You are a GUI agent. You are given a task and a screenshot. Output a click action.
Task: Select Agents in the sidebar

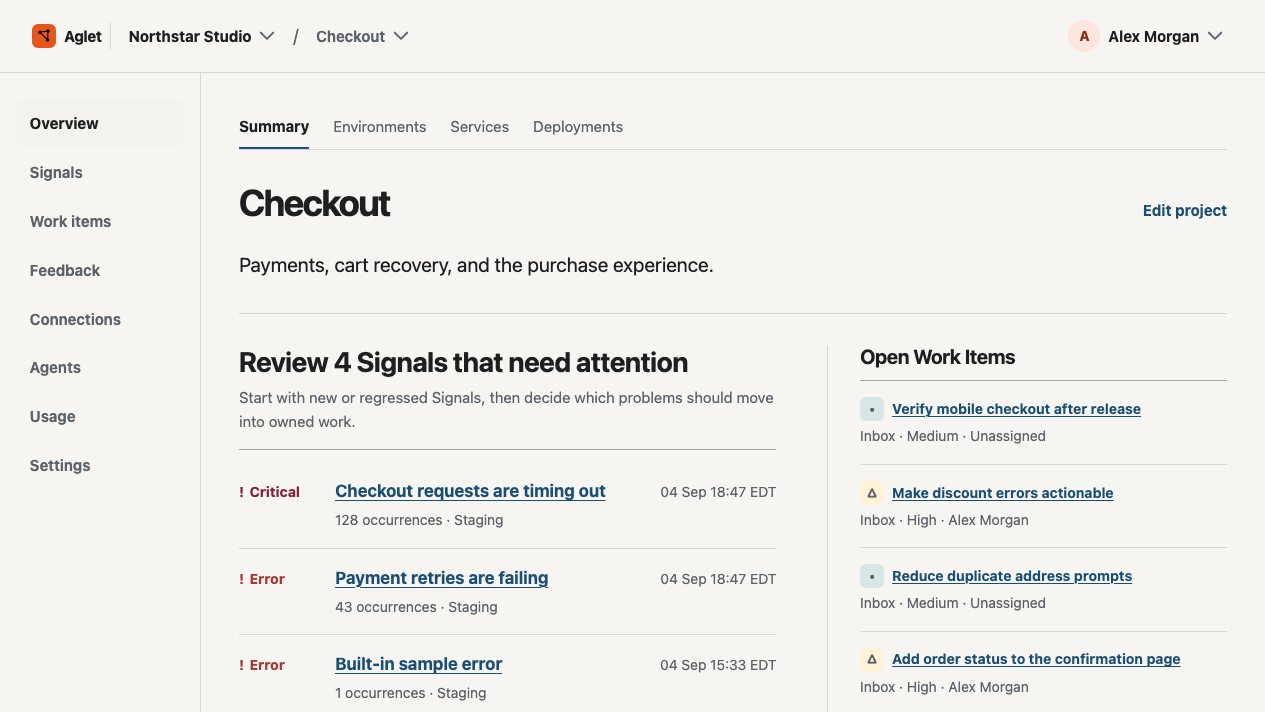pos(55,368)
